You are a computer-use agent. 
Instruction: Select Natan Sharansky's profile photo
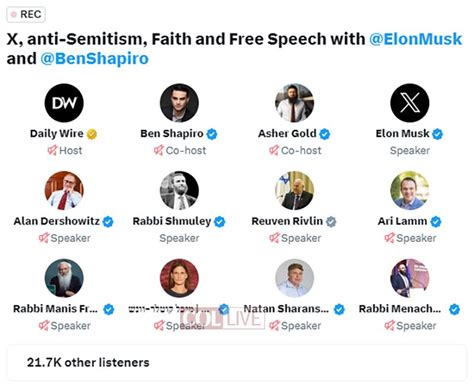[295, 278]
